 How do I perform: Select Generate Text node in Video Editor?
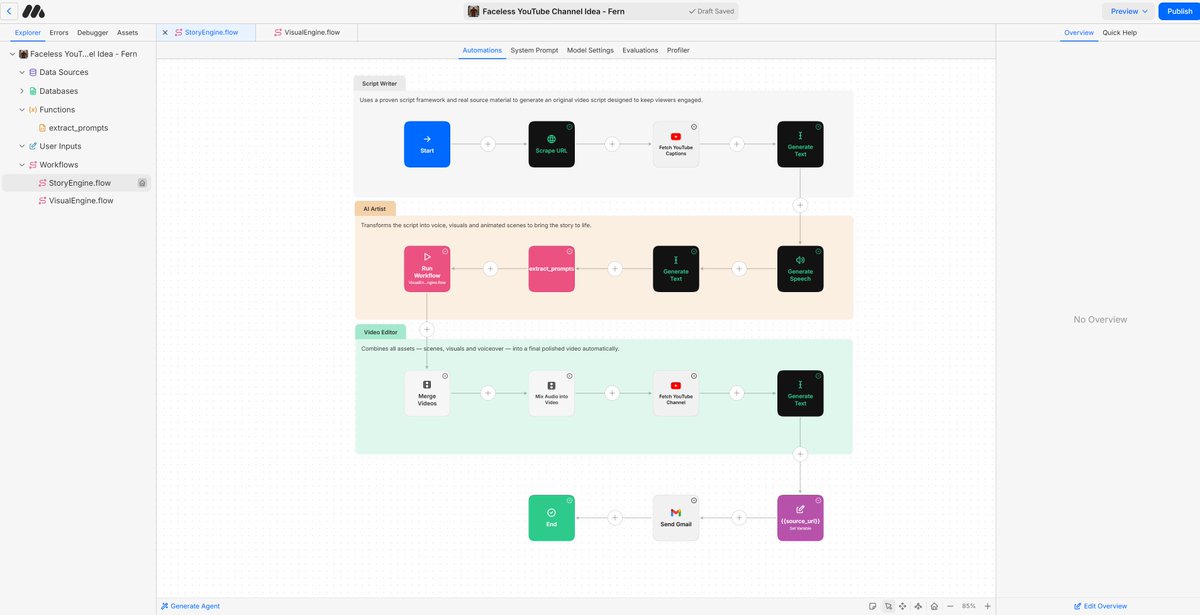click(800, 393)
